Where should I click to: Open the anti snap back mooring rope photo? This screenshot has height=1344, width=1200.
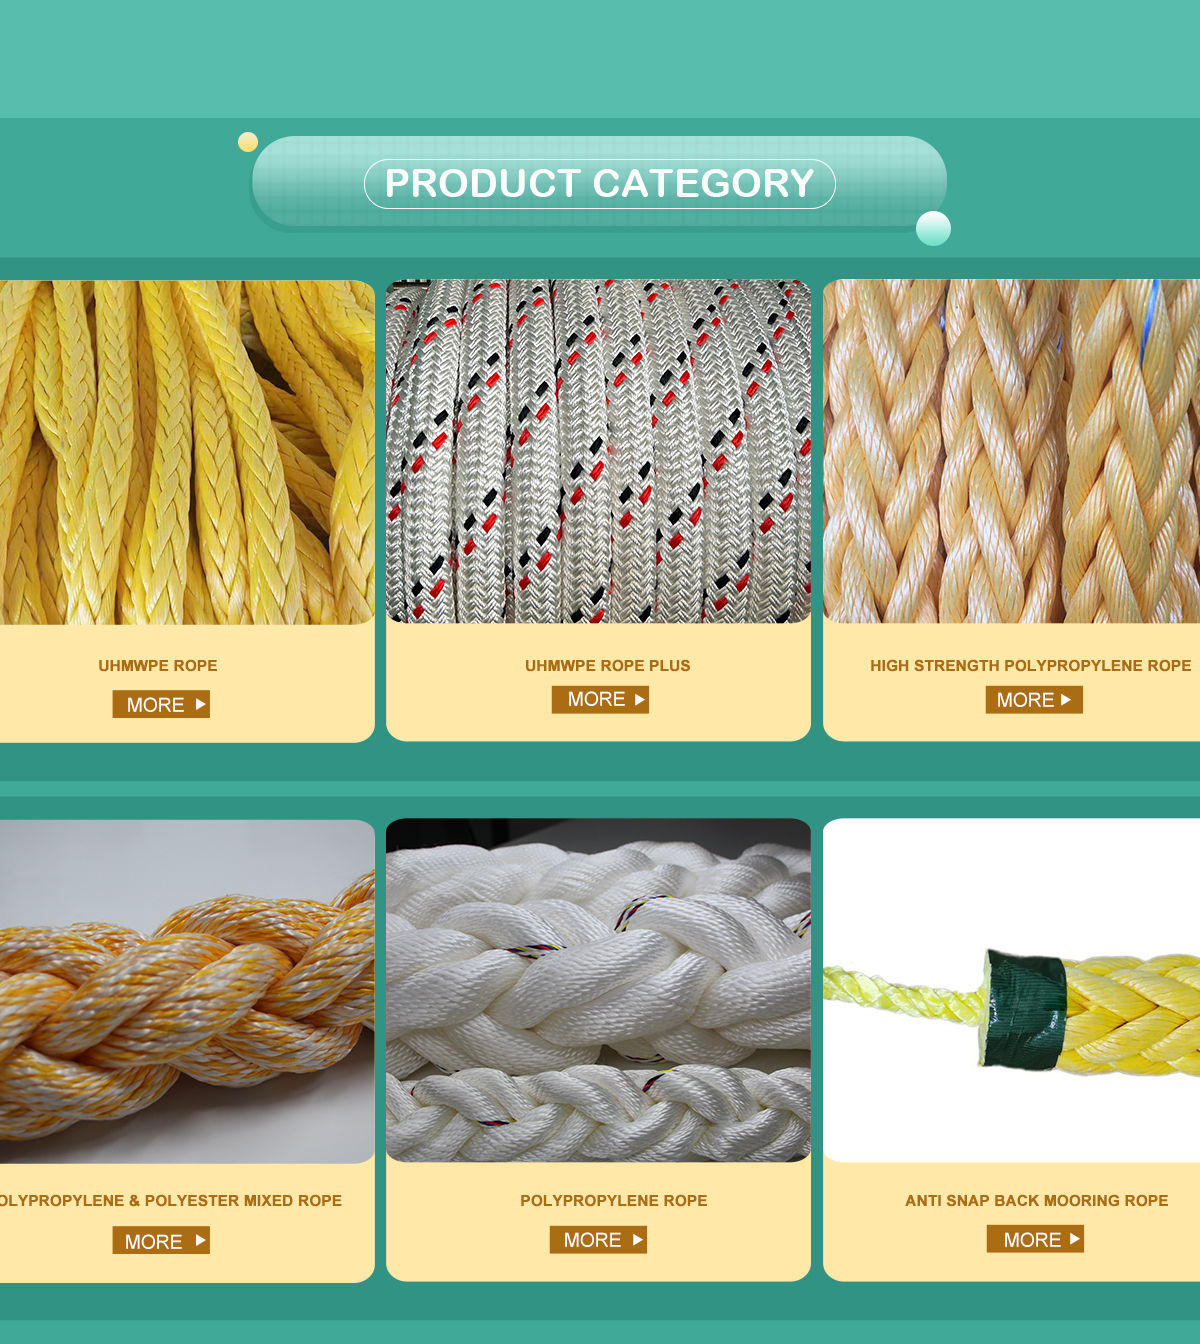(1011, 990)
